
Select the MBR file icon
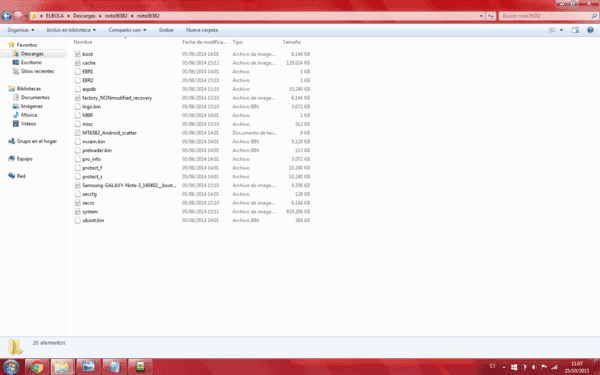click(x=77, y=115)
